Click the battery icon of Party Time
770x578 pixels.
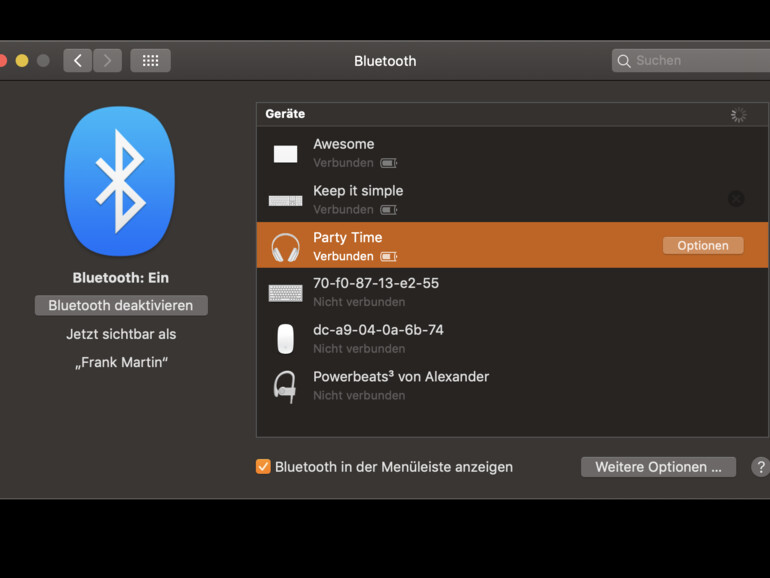point(388,256)
